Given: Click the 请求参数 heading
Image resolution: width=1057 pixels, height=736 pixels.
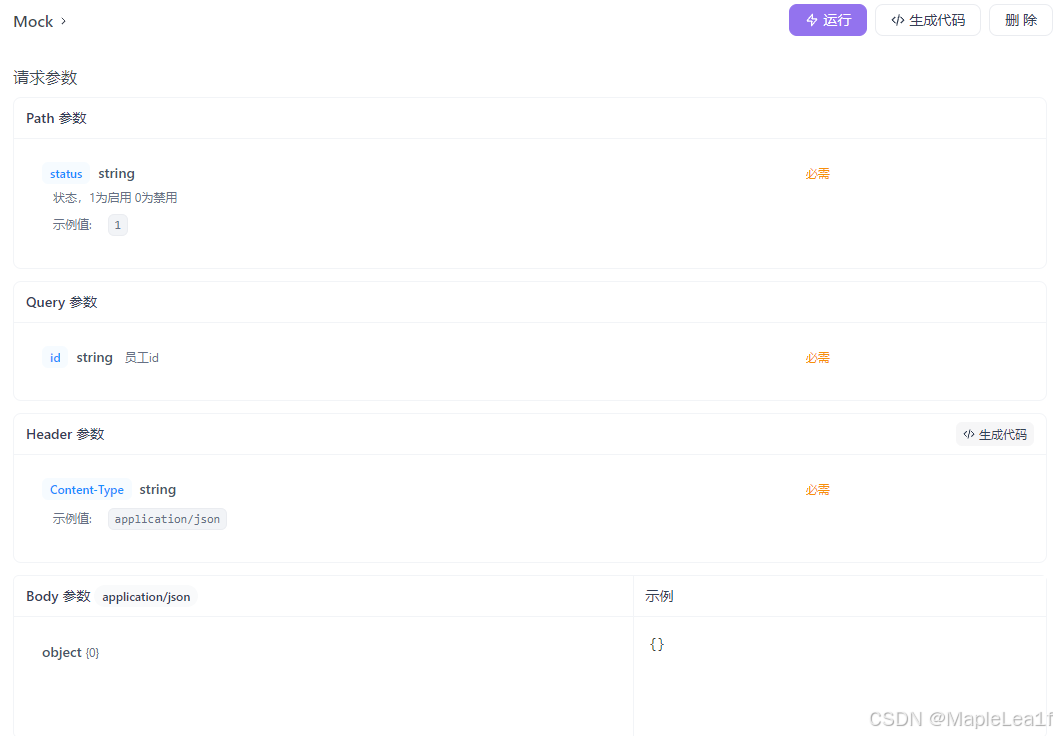Looking at the screenshot, I should click(45, 78).
